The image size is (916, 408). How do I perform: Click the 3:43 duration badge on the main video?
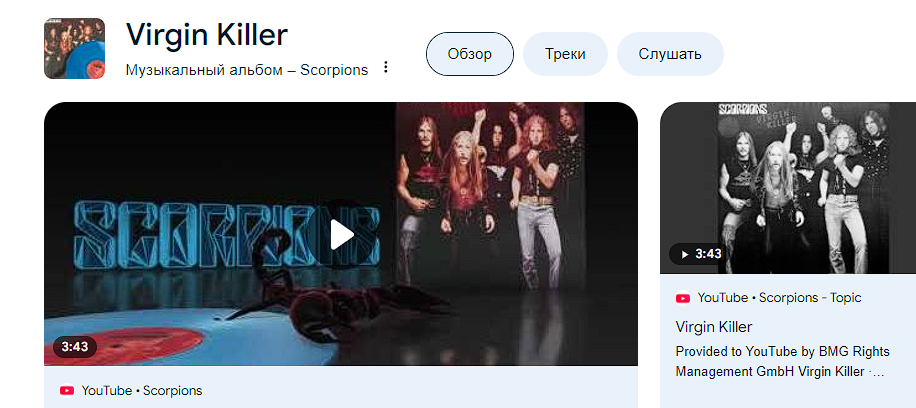coord(75,347)
